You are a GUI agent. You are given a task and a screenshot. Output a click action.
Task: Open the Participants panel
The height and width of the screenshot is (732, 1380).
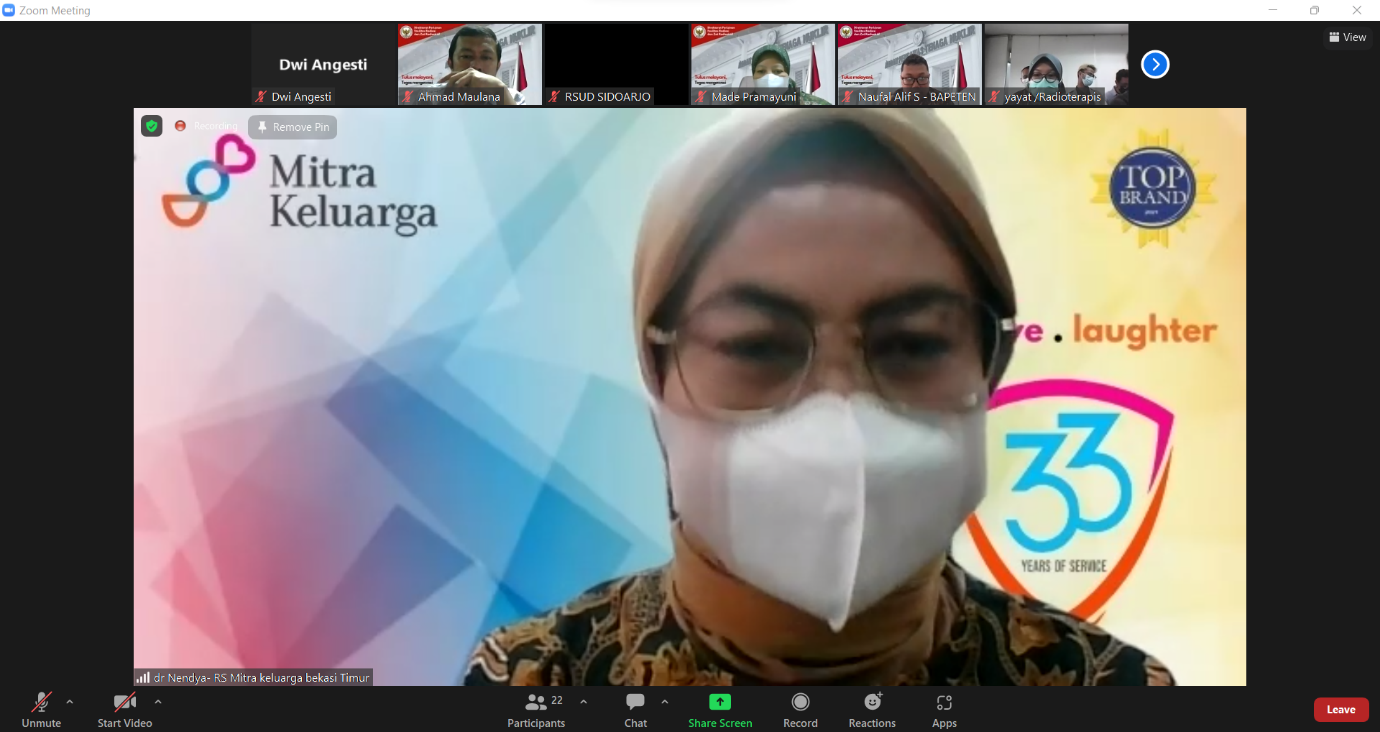[536, 710]
